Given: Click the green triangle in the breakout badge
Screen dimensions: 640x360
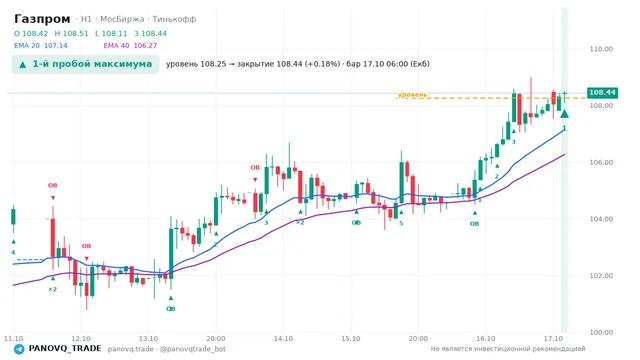Looking at the screenshot, I should tap(23, 64).
